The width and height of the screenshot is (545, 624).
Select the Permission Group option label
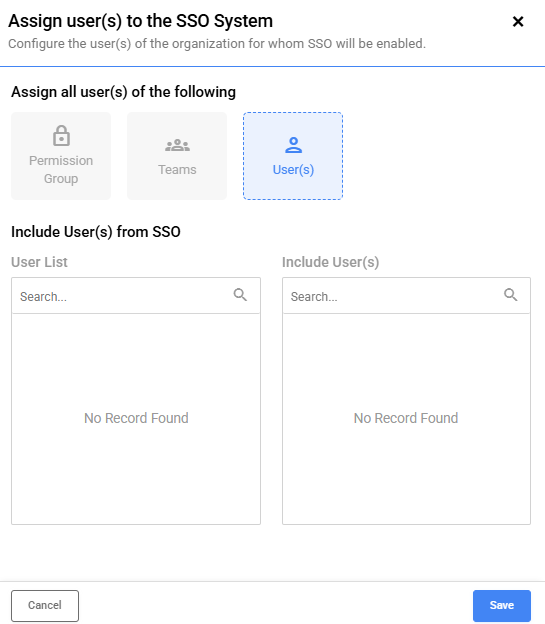pos(61,170)
